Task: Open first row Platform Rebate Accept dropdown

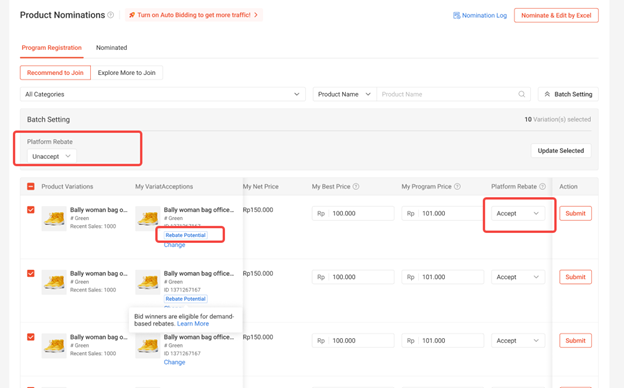Action: click(x=518, y=213)
